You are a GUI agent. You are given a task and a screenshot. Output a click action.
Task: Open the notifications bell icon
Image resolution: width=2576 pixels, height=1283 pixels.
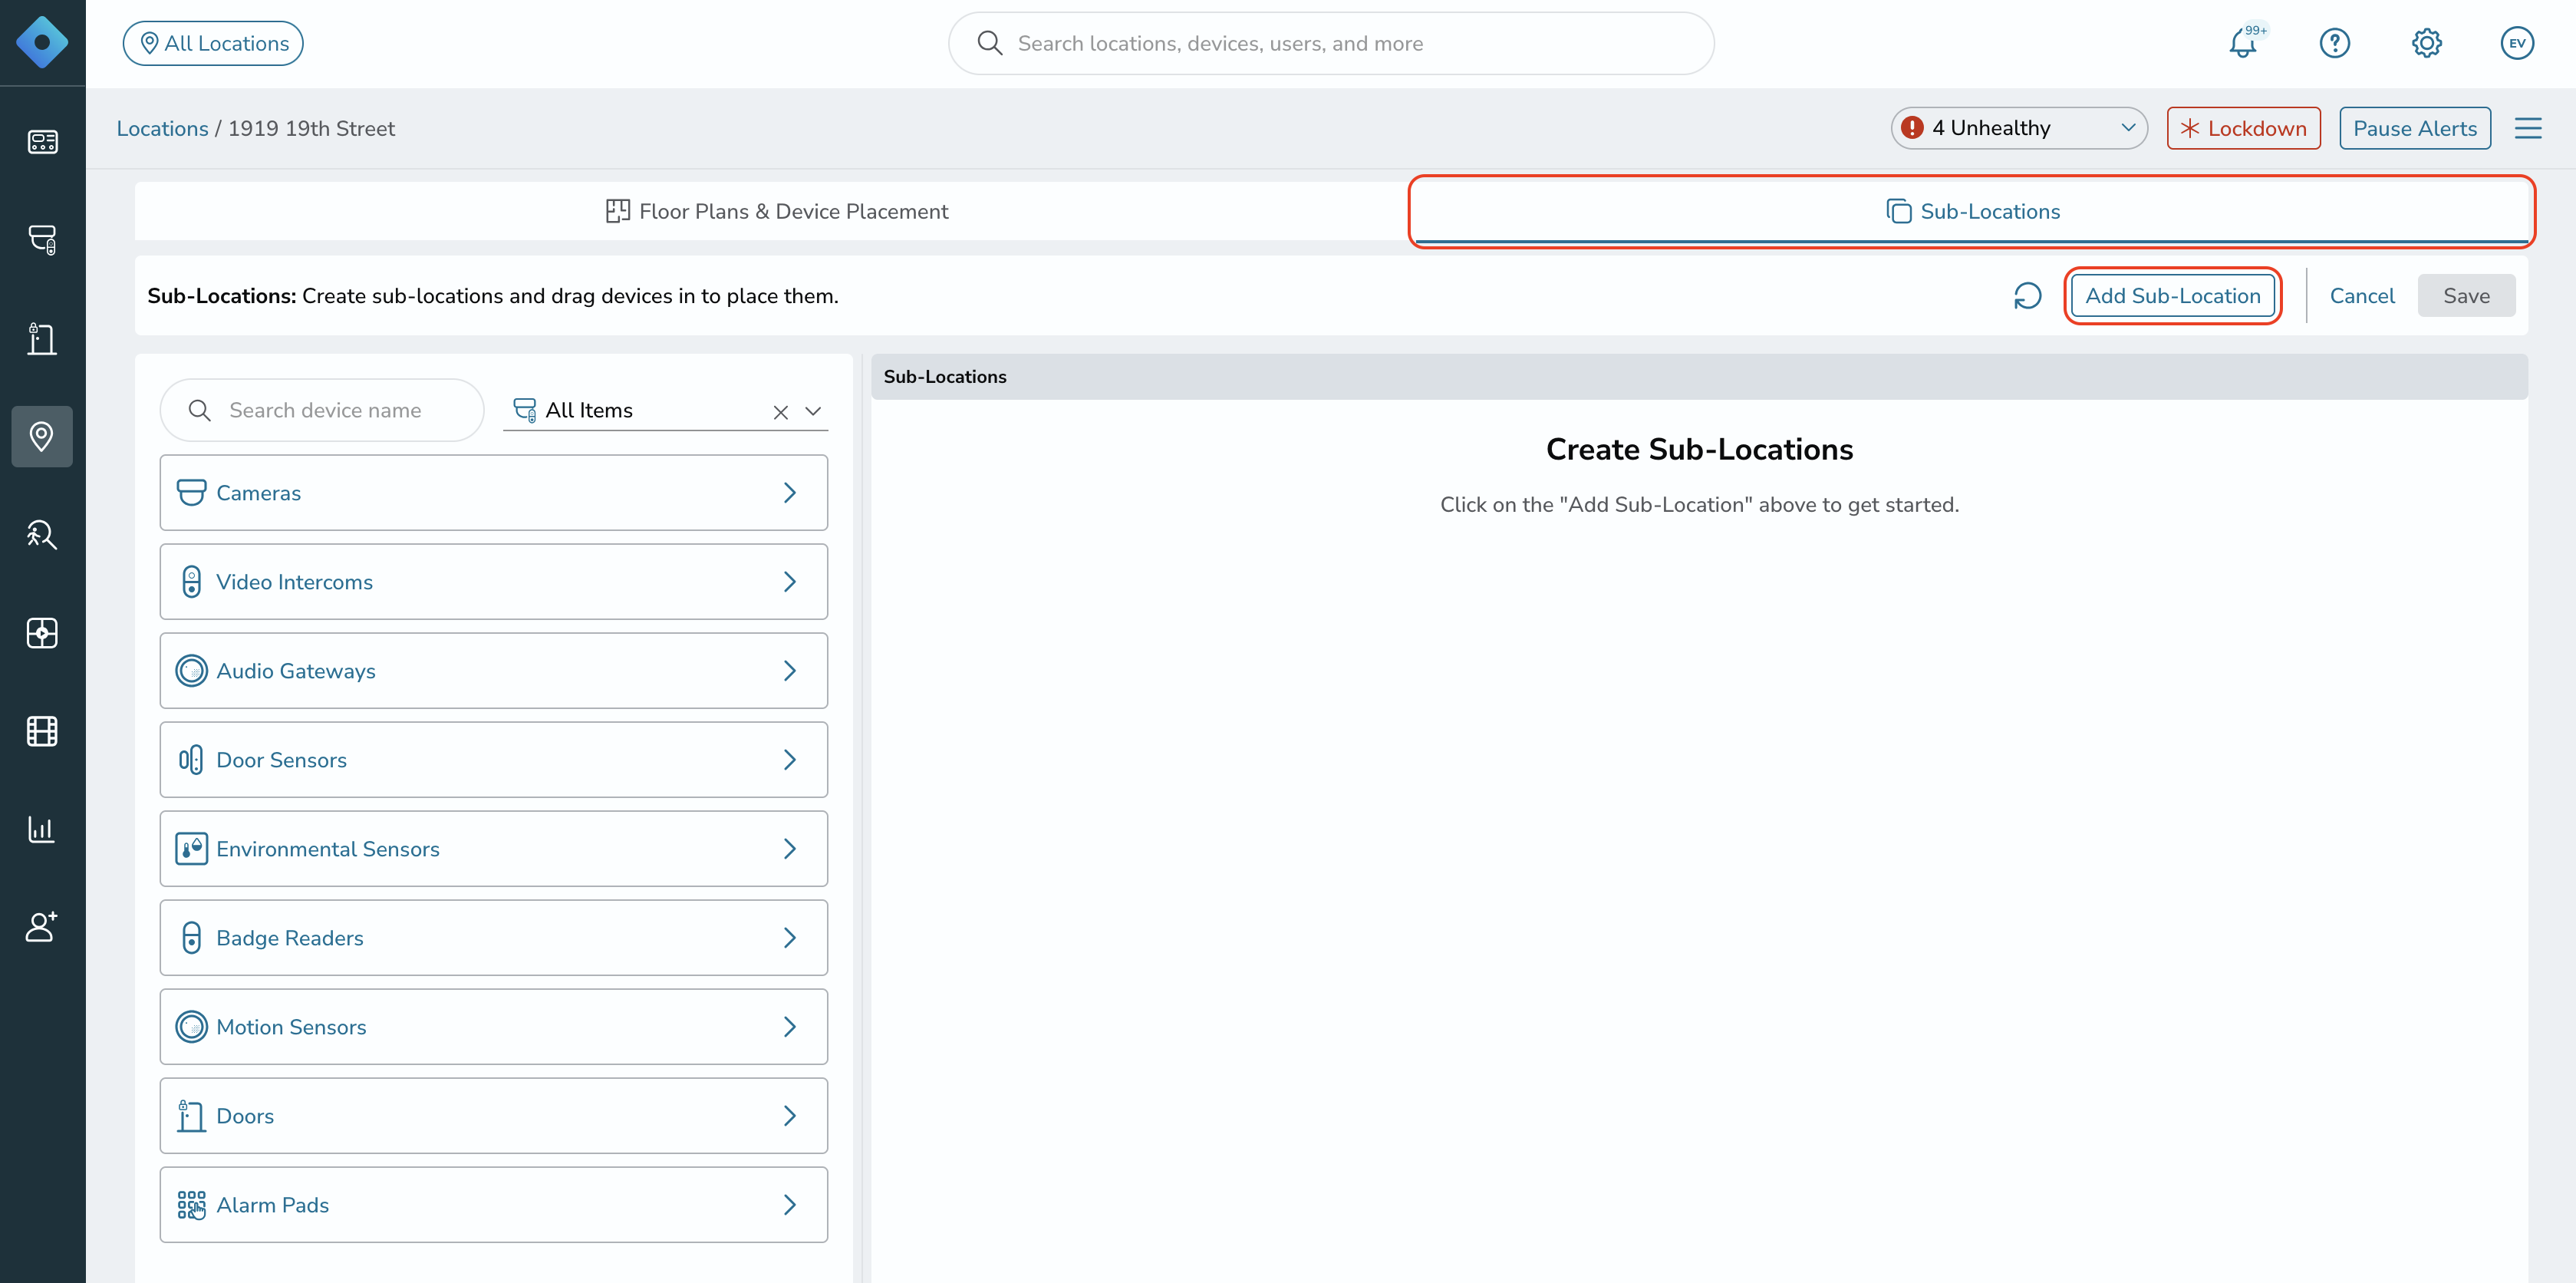tap(2243, 43)
